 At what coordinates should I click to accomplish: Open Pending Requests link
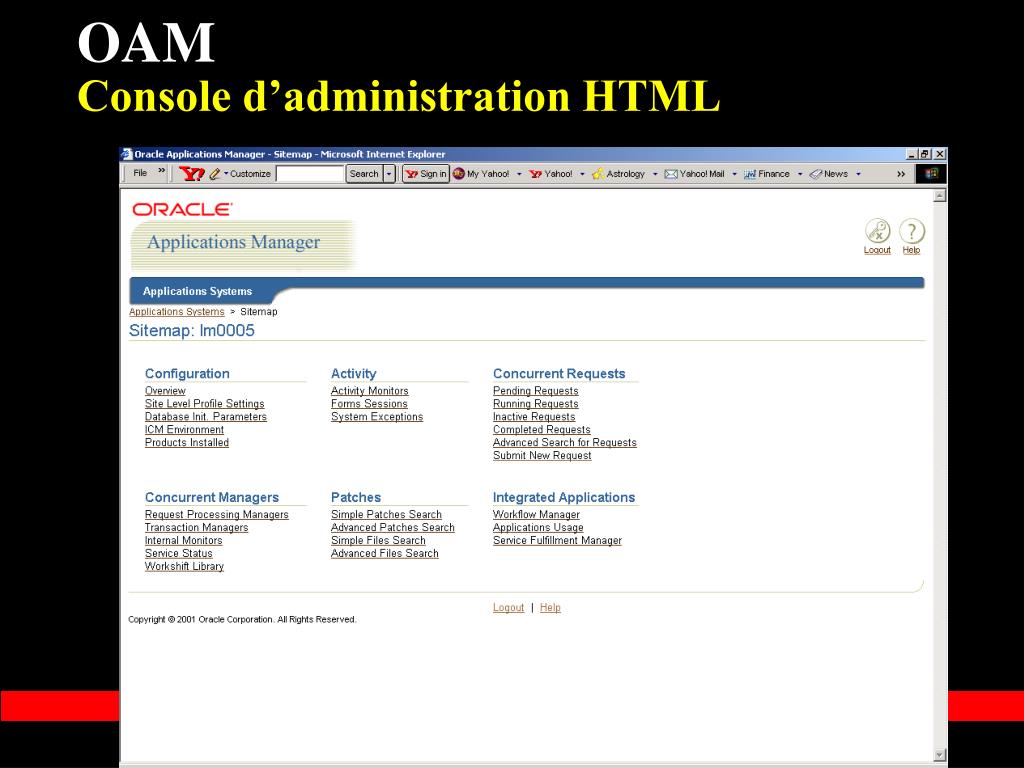(x=536, y=391)
